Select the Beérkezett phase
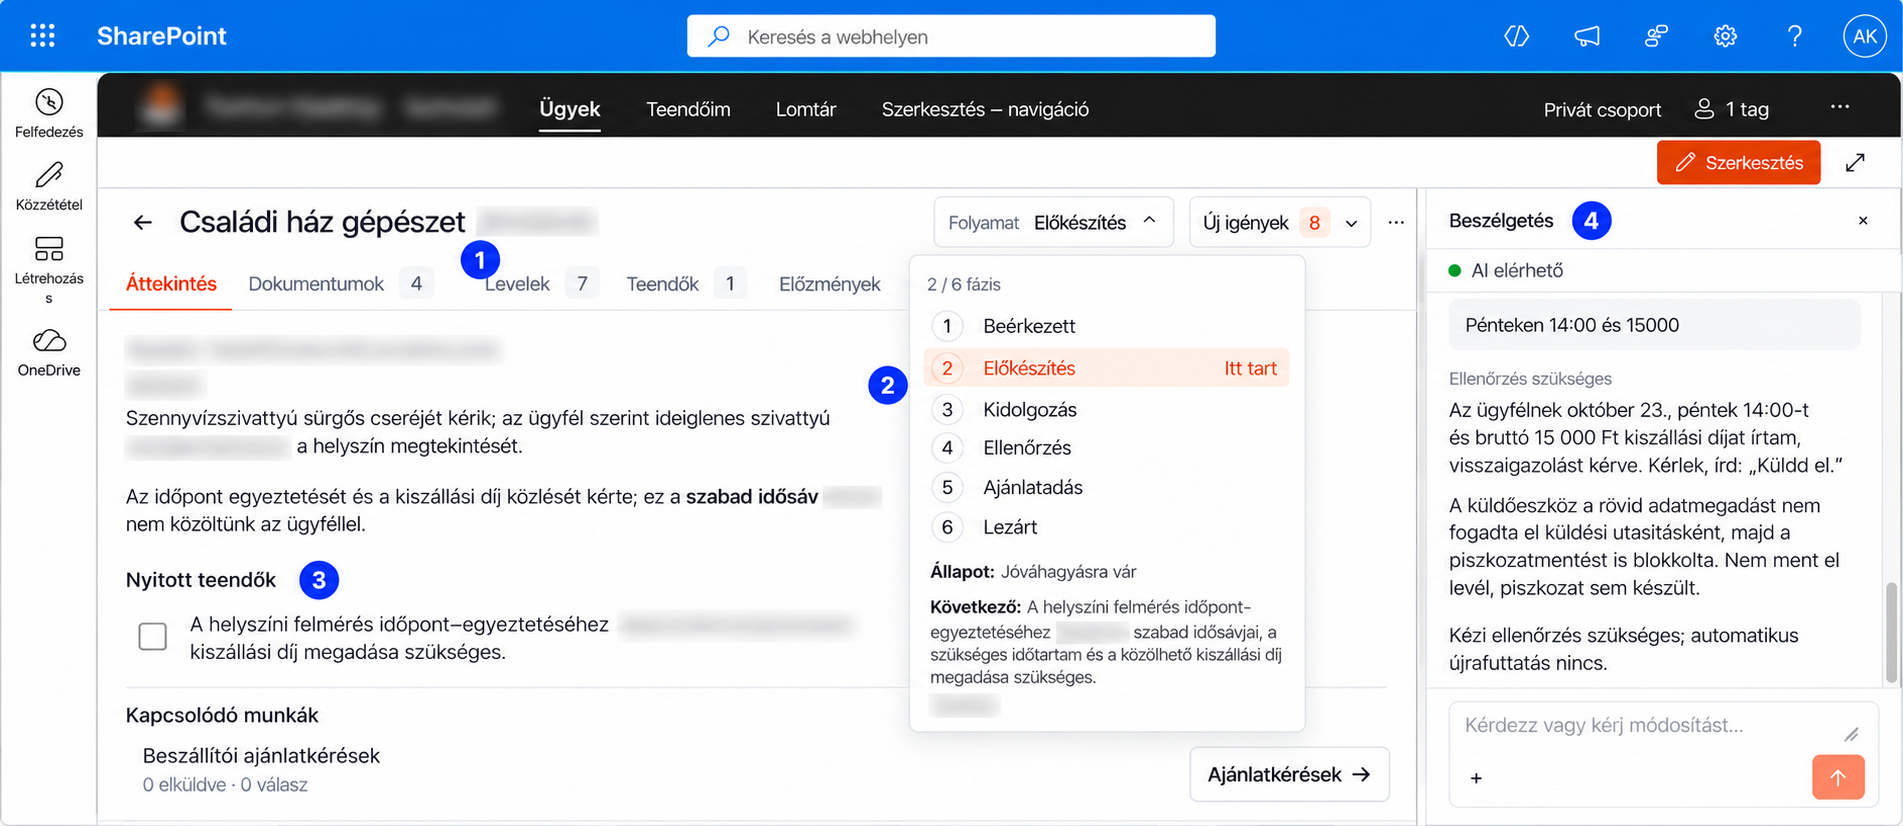1903x826 pixels. (1107, 326)
